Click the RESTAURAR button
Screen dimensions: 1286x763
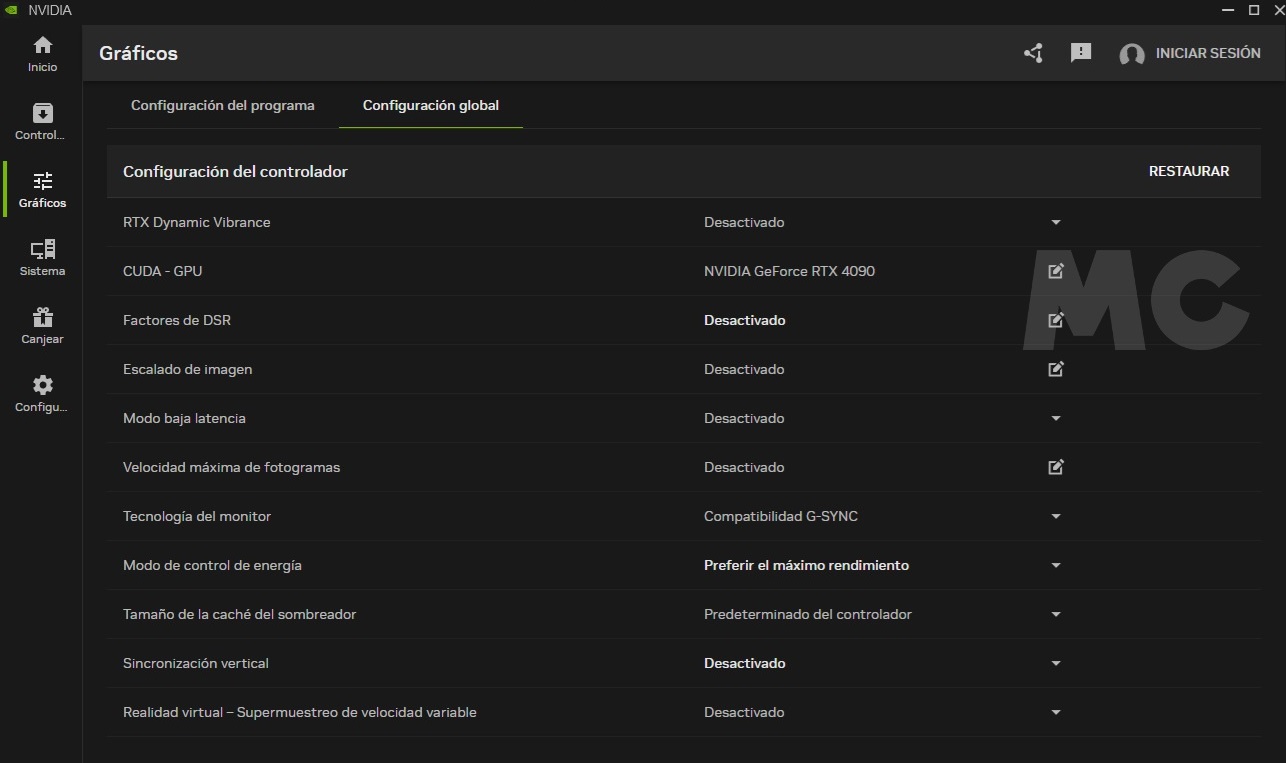[1189, 171]
